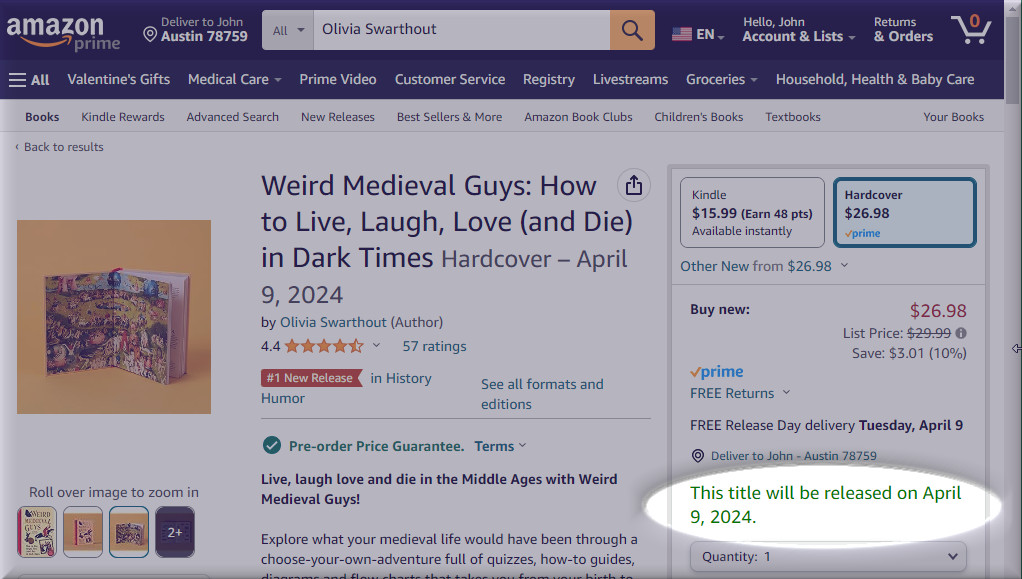Expand the Pre-order Terms dropdown
This screenshot has width=1022, height=579.
[x=500, y=446]
